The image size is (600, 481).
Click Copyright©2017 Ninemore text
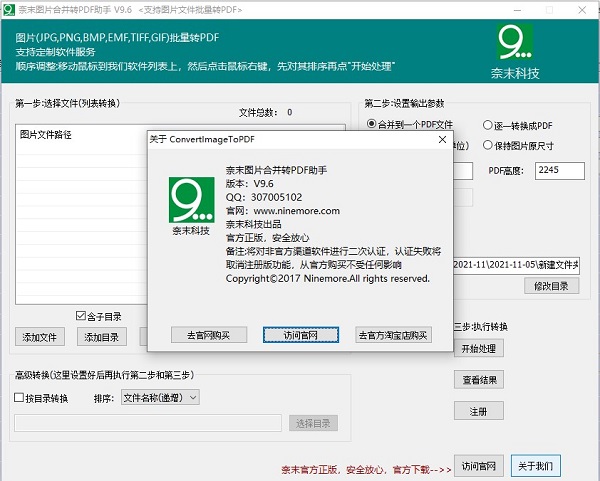(328, 279)
